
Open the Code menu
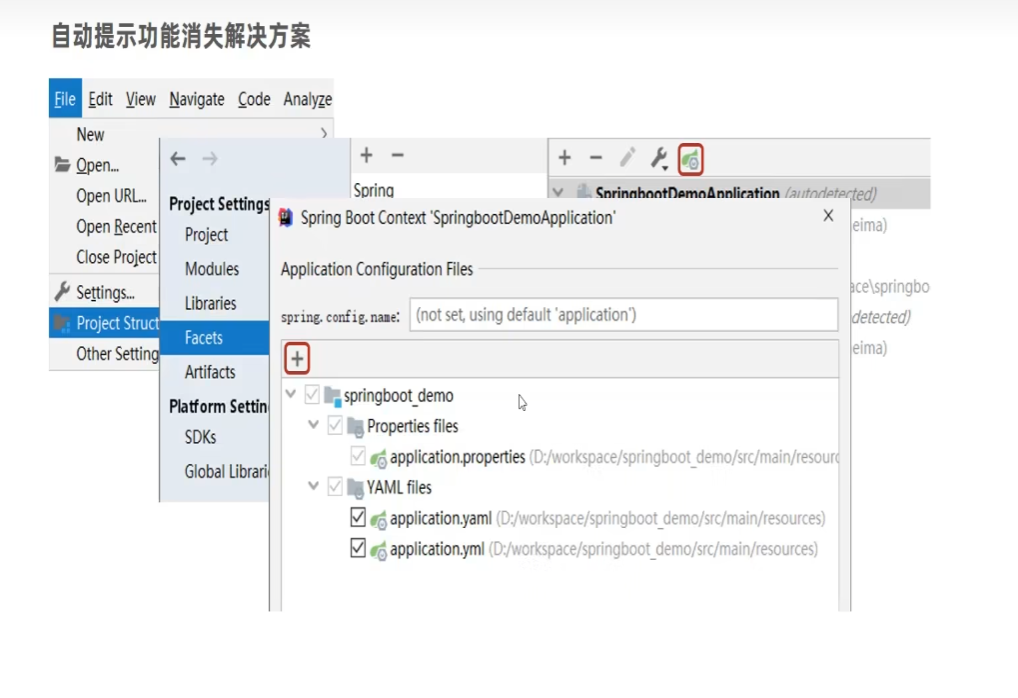pyautogui.click(x=254, y=99)
